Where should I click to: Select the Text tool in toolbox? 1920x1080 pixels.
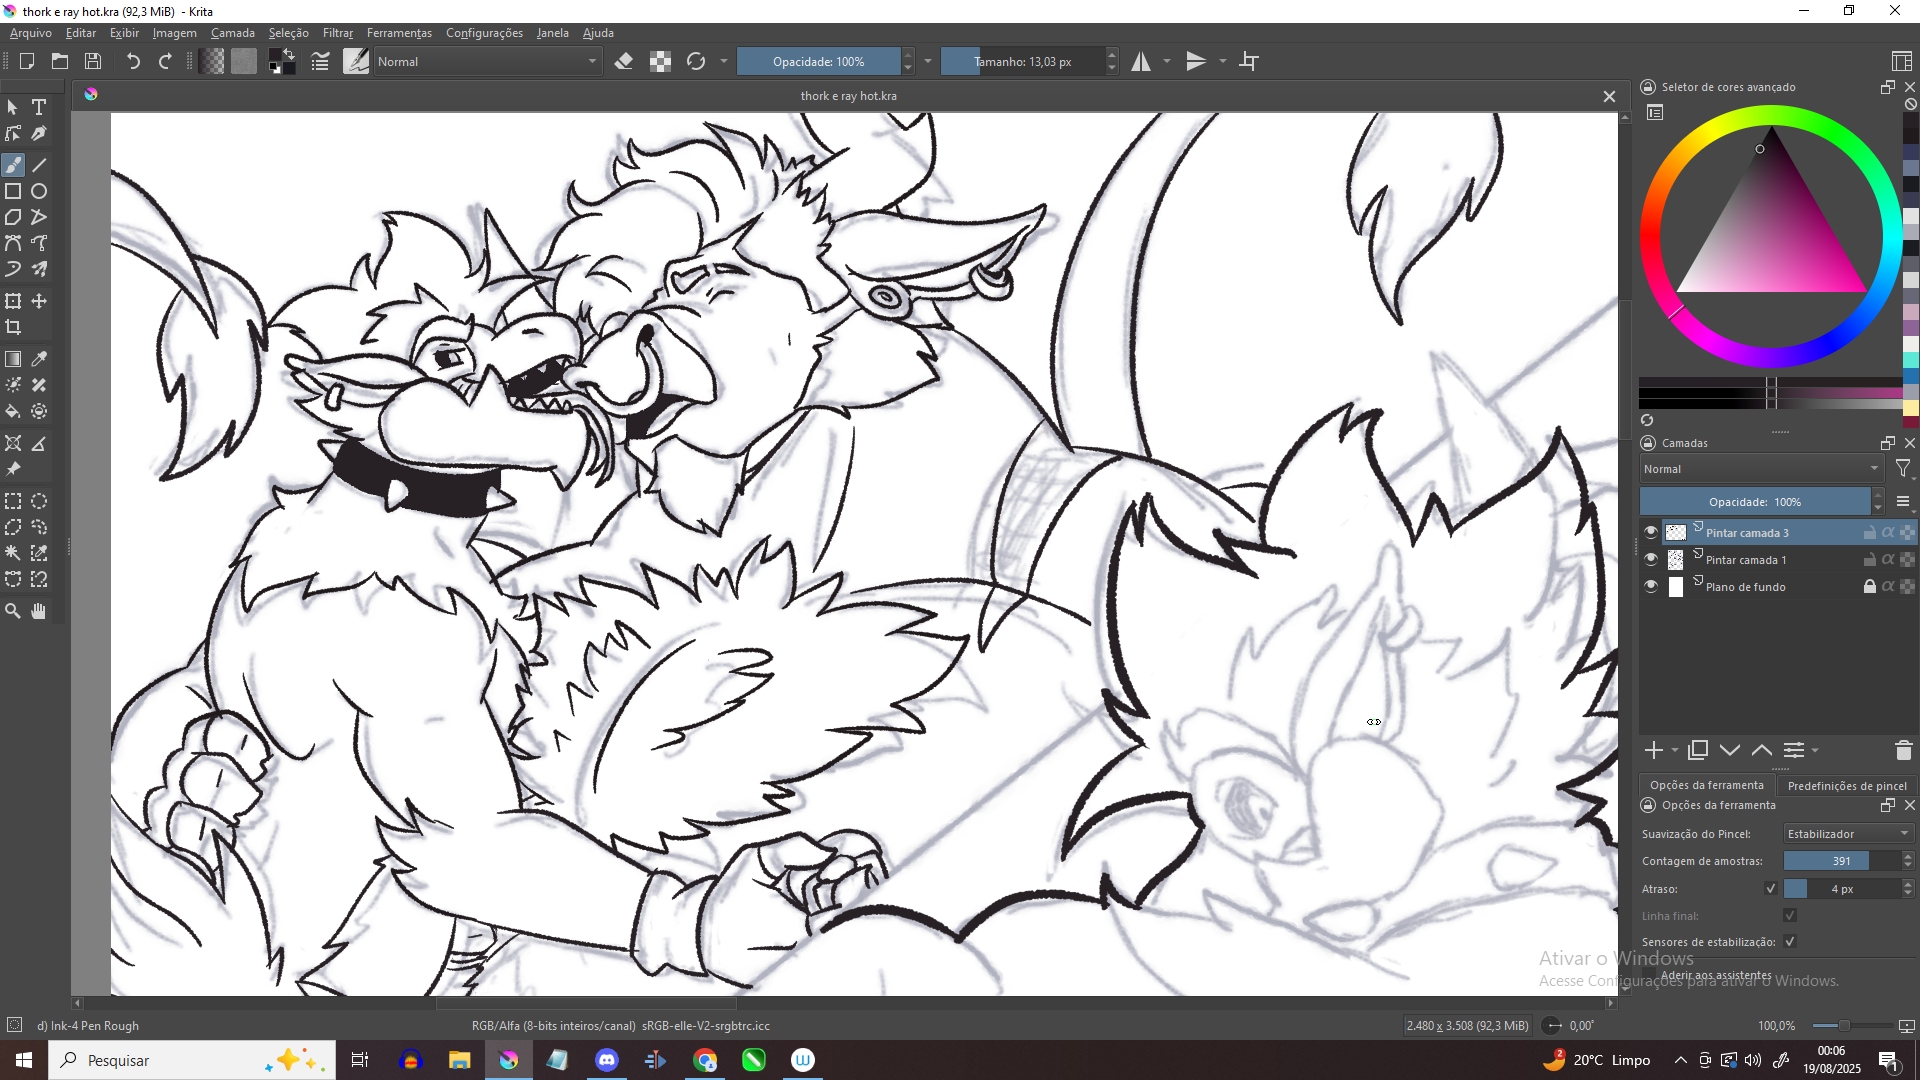39,107
